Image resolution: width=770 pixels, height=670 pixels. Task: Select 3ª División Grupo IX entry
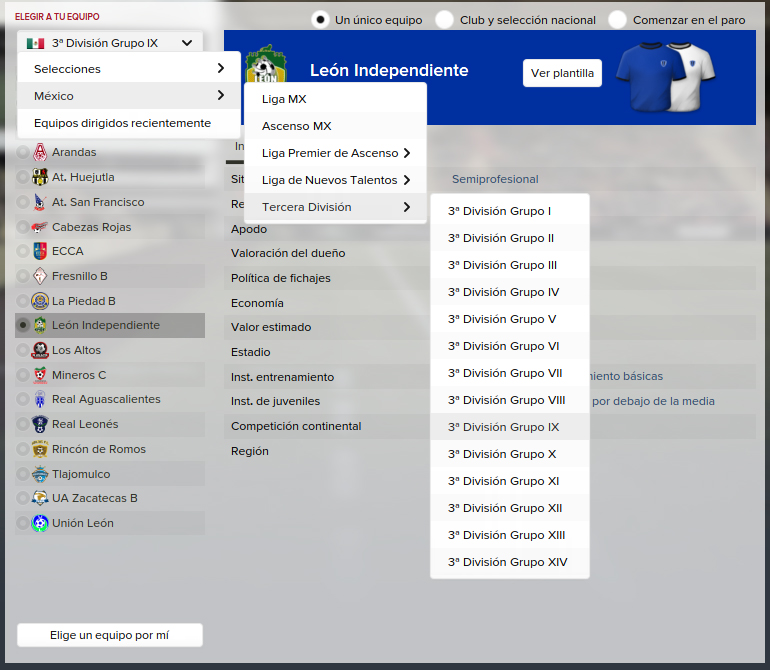510,427
